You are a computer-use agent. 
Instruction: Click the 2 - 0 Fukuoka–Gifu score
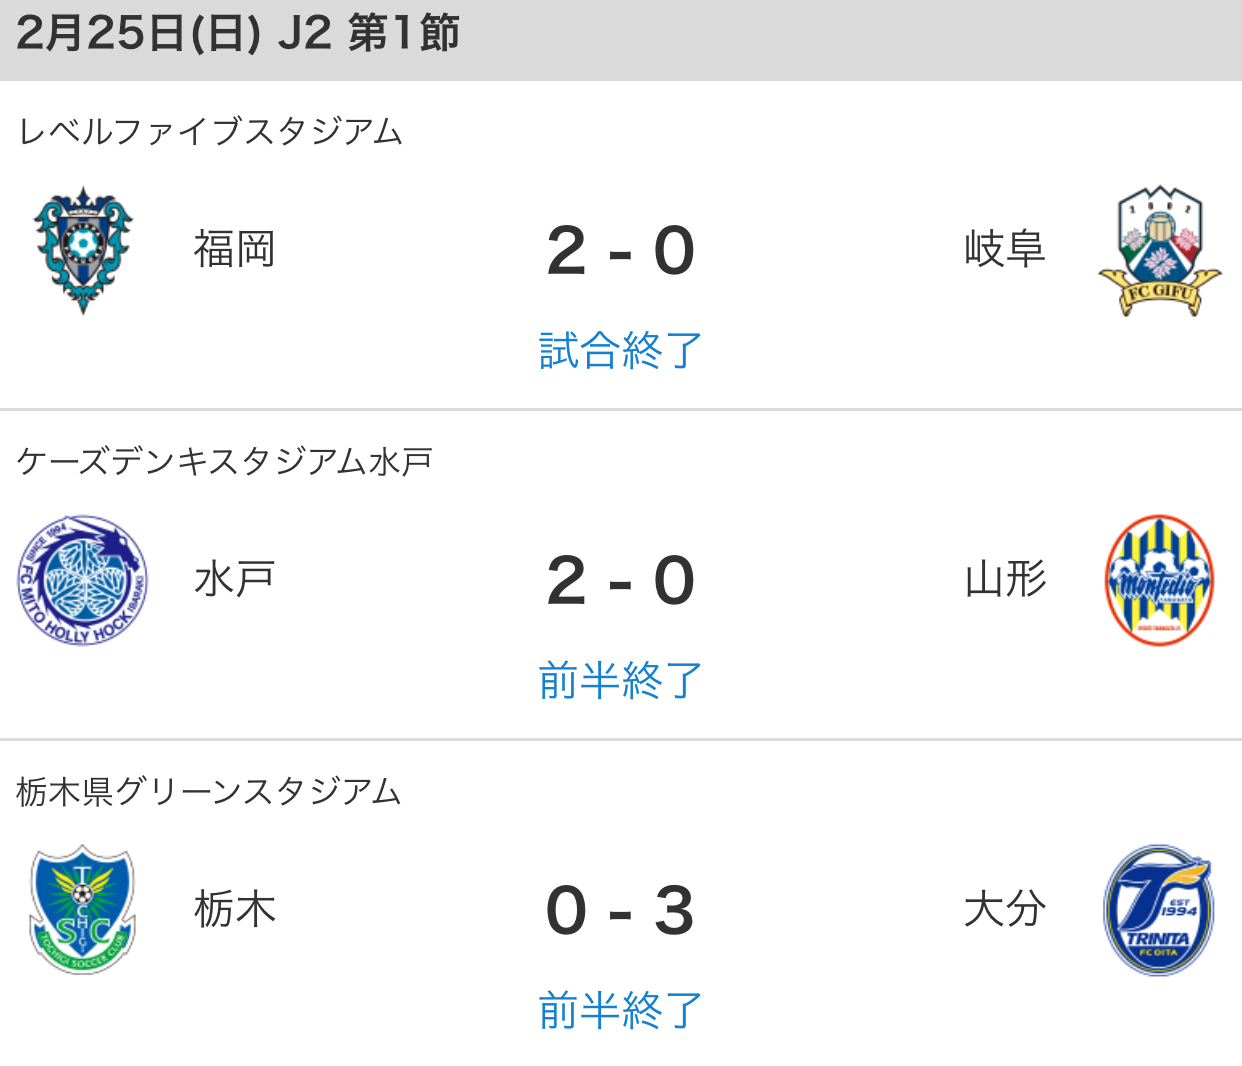[x=620, y=250]
